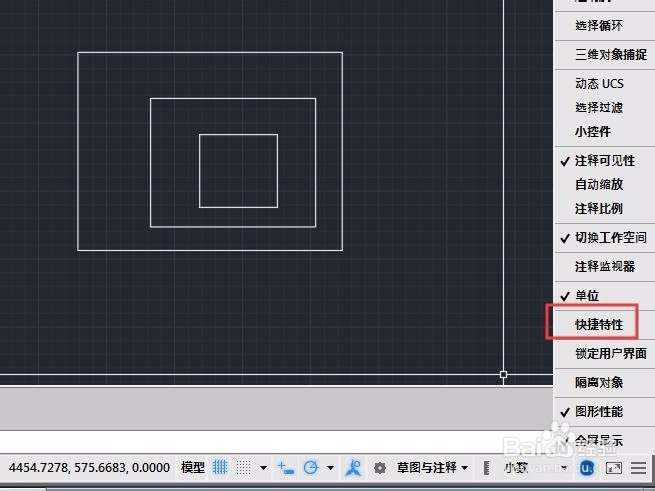The height and width of the screenshot is (491, 655).
Task: Enable 选择循环 in the customization menu
Action: [x=604, y=25]
